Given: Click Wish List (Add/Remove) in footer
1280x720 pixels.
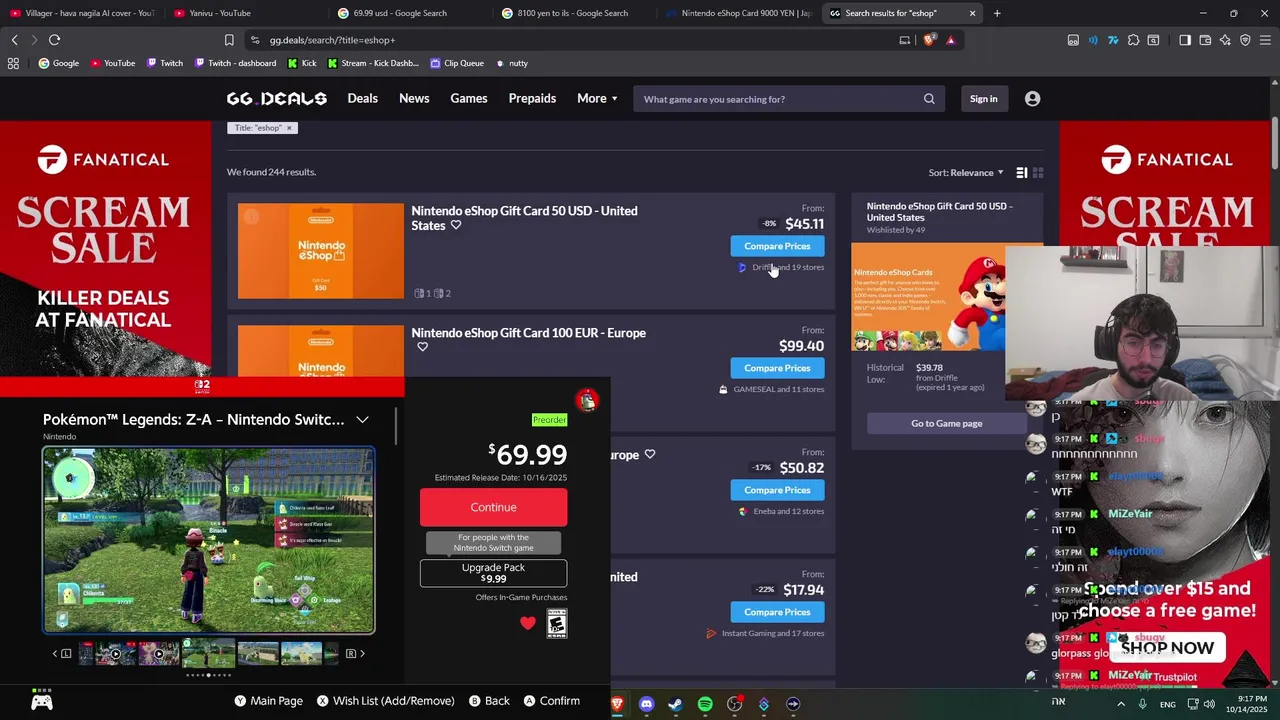Looking at the screenshot, I should pyautogui.click(x=385, y=701).
